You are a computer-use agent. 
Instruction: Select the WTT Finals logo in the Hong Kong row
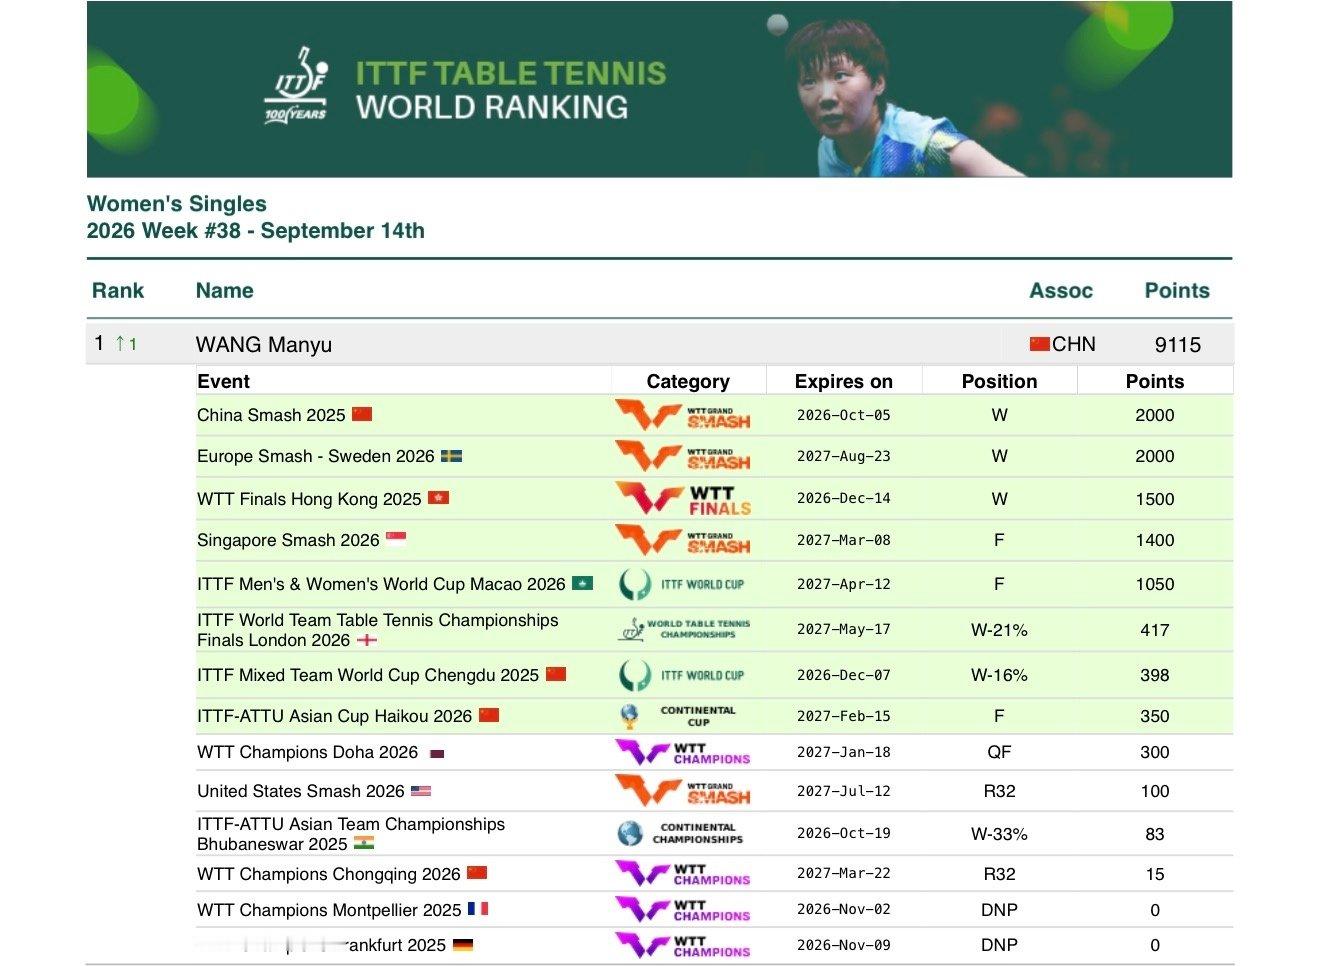point(683,498)
